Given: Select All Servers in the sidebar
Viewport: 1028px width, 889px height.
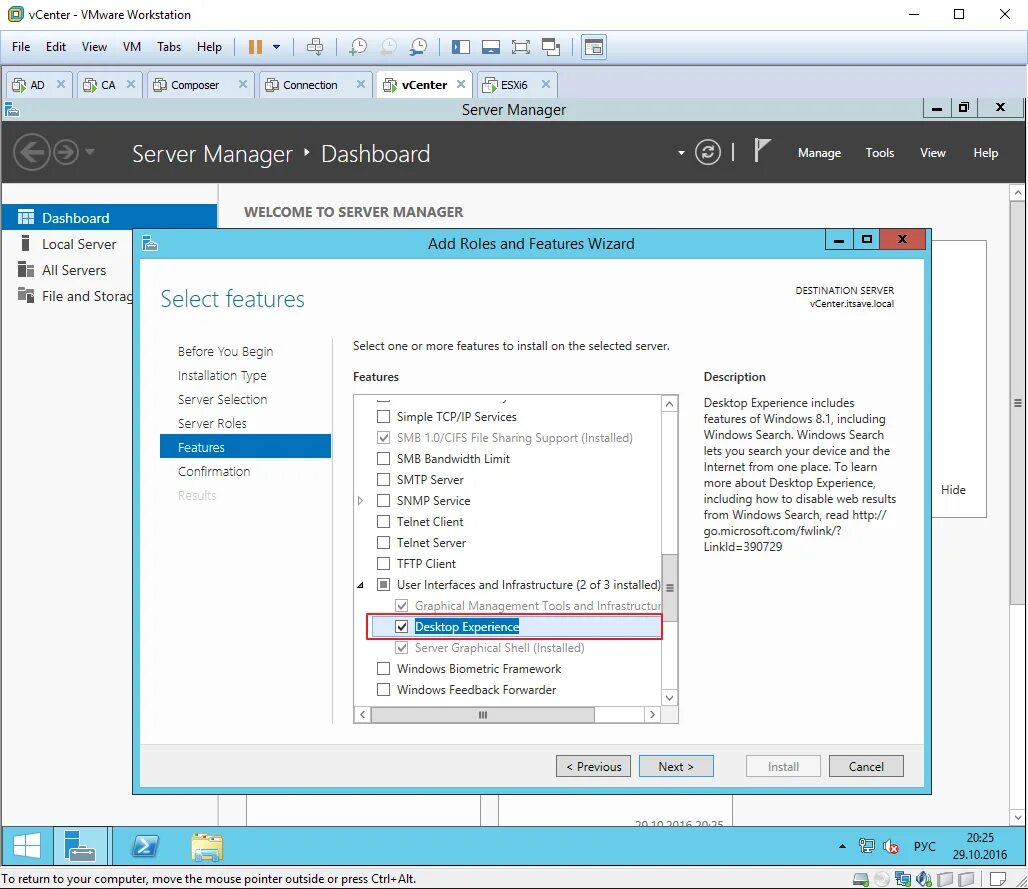Looking at the screenshot, I should 73,270.
